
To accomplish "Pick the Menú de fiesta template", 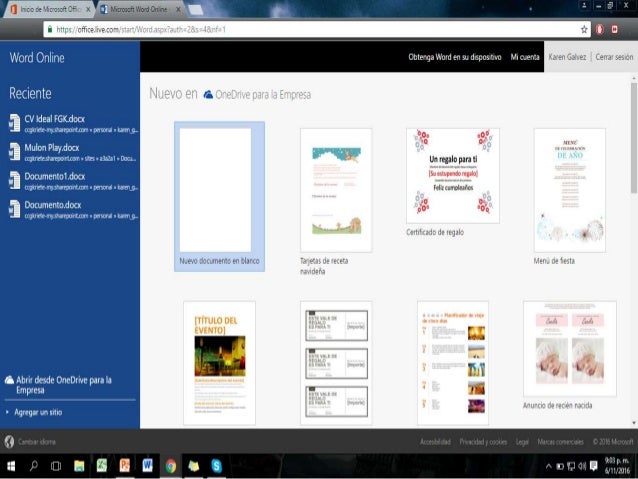I will (x=570, y=190).
